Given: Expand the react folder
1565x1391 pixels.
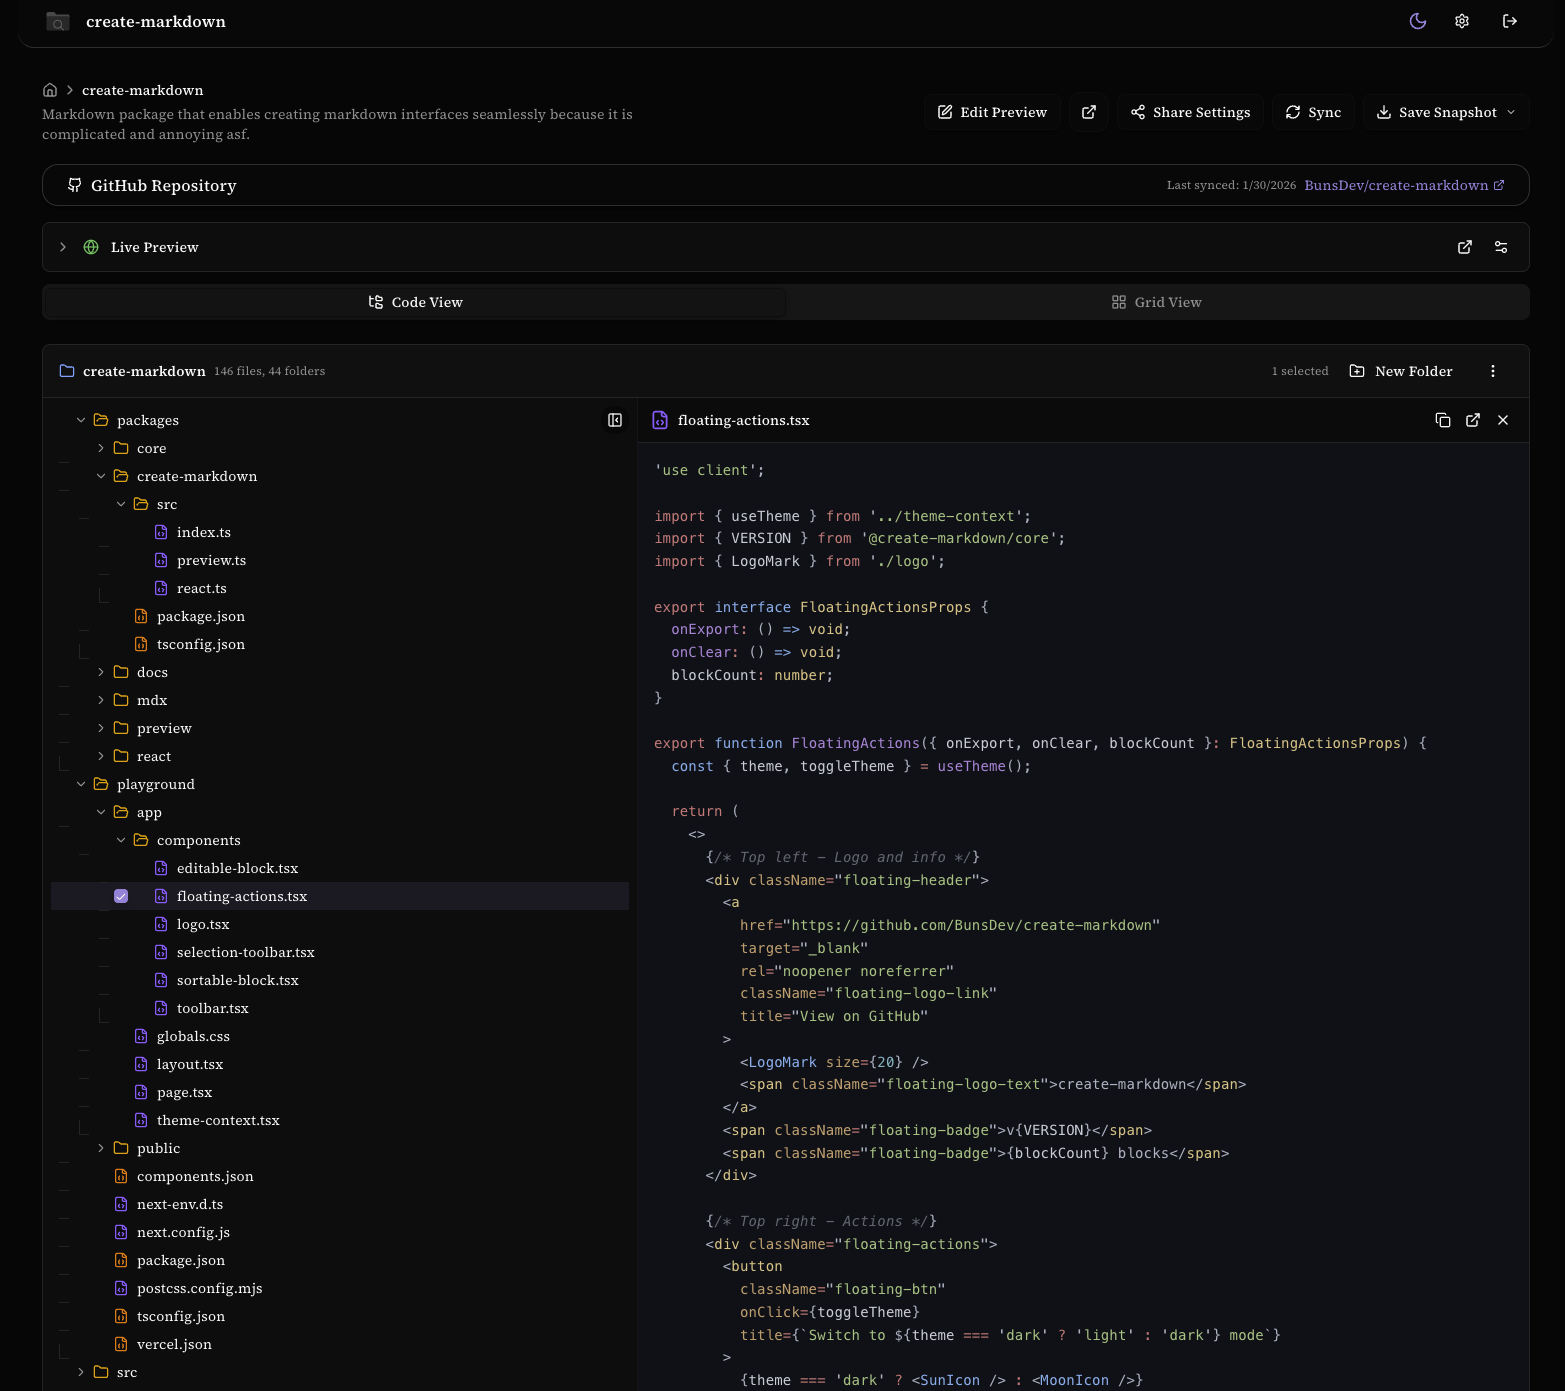Looking at the screenshot, I should pyautogui.click(x=101, y=756).
